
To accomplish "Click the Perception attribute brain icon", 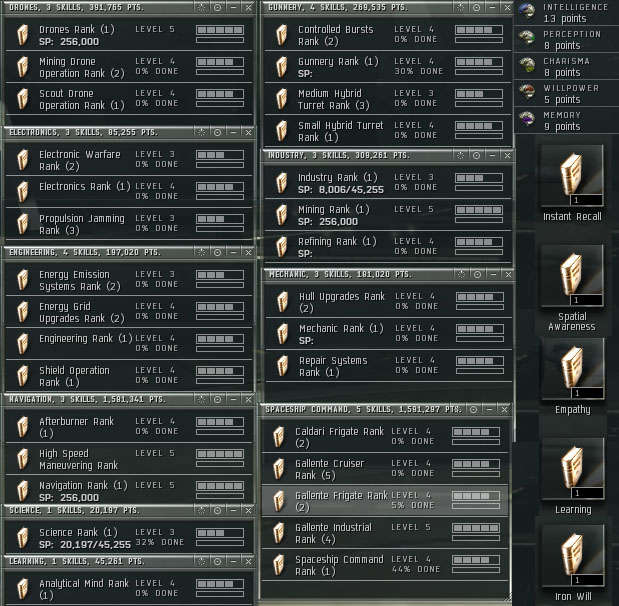I will click(527, 38).
